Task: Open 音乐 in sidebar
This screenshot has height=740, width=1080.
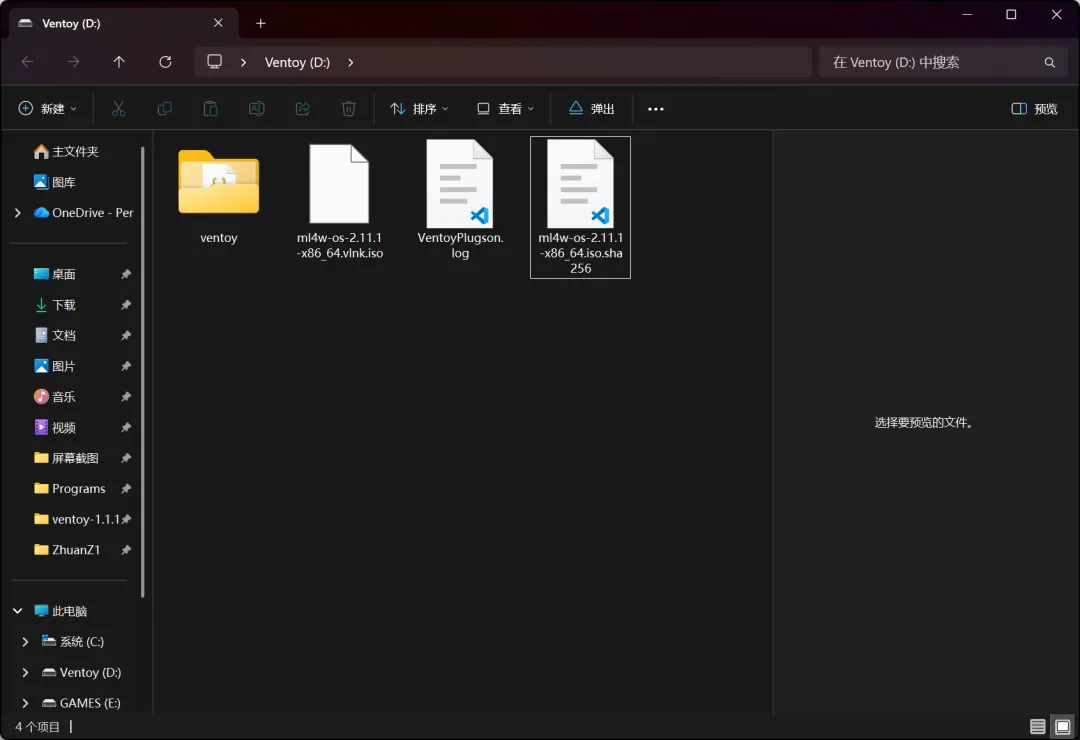Action: (x=54, y=397)
